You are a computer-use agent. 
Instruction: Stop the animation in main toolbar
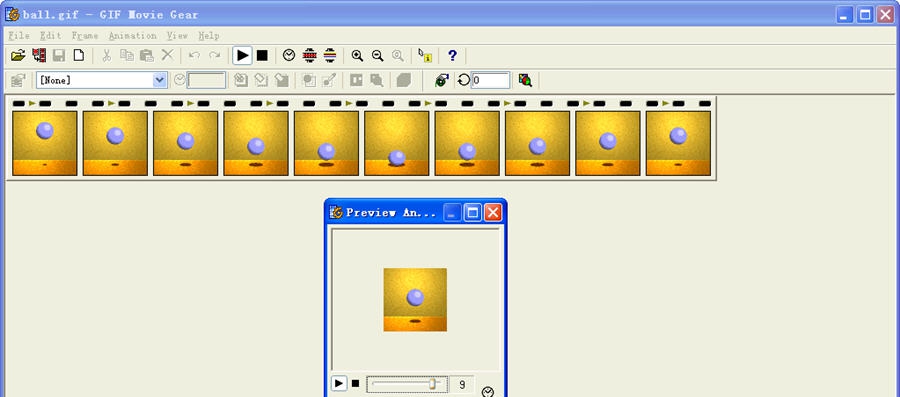[262, 56]
